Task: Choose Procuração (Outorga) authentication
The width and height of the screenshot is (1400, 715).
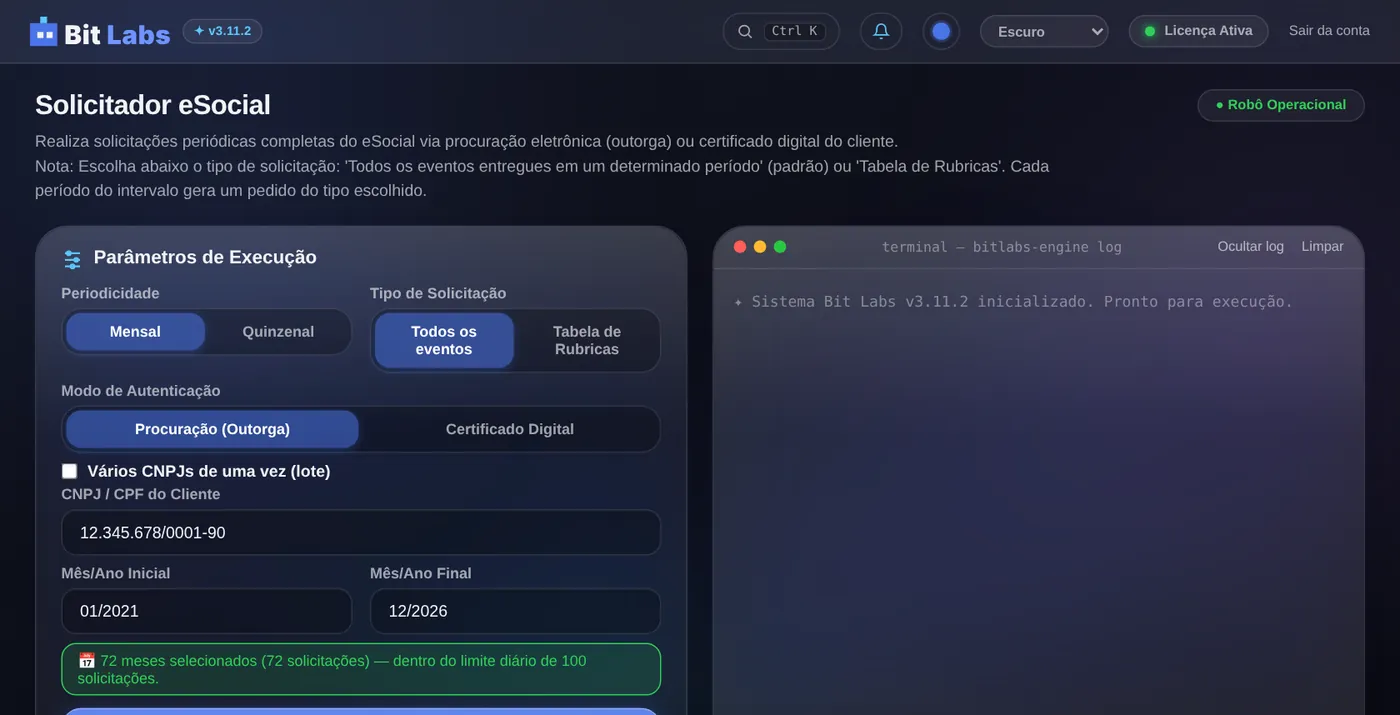Action: 212,429
